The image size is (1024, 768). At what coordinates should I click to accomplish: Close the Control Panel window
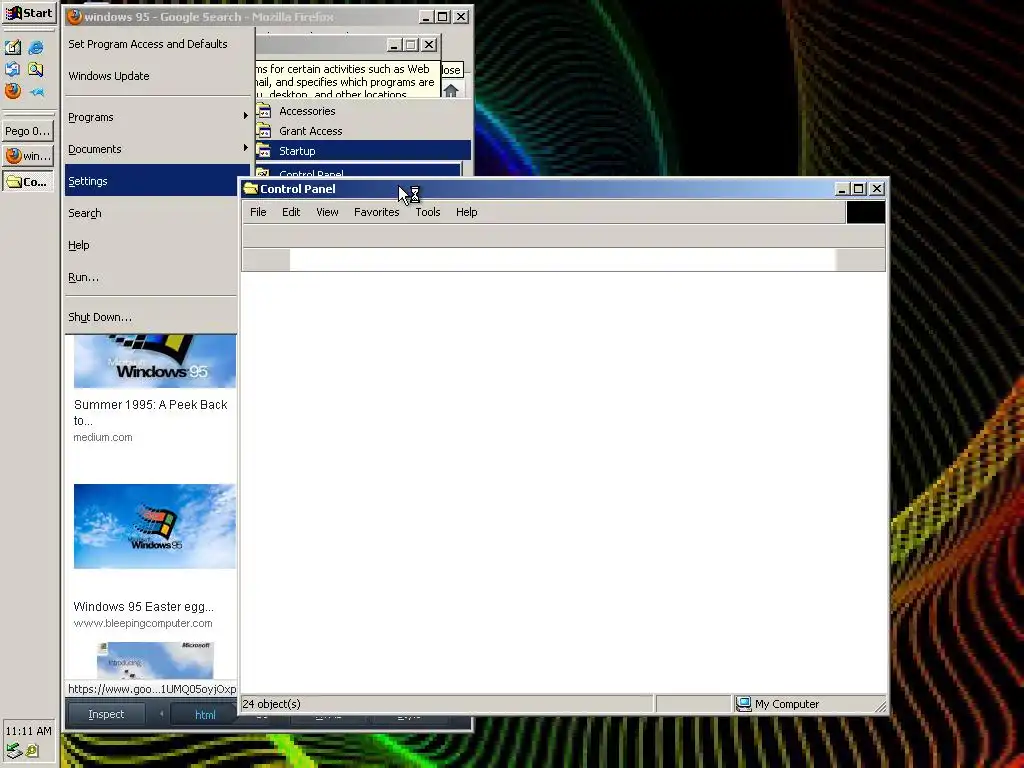877,189
